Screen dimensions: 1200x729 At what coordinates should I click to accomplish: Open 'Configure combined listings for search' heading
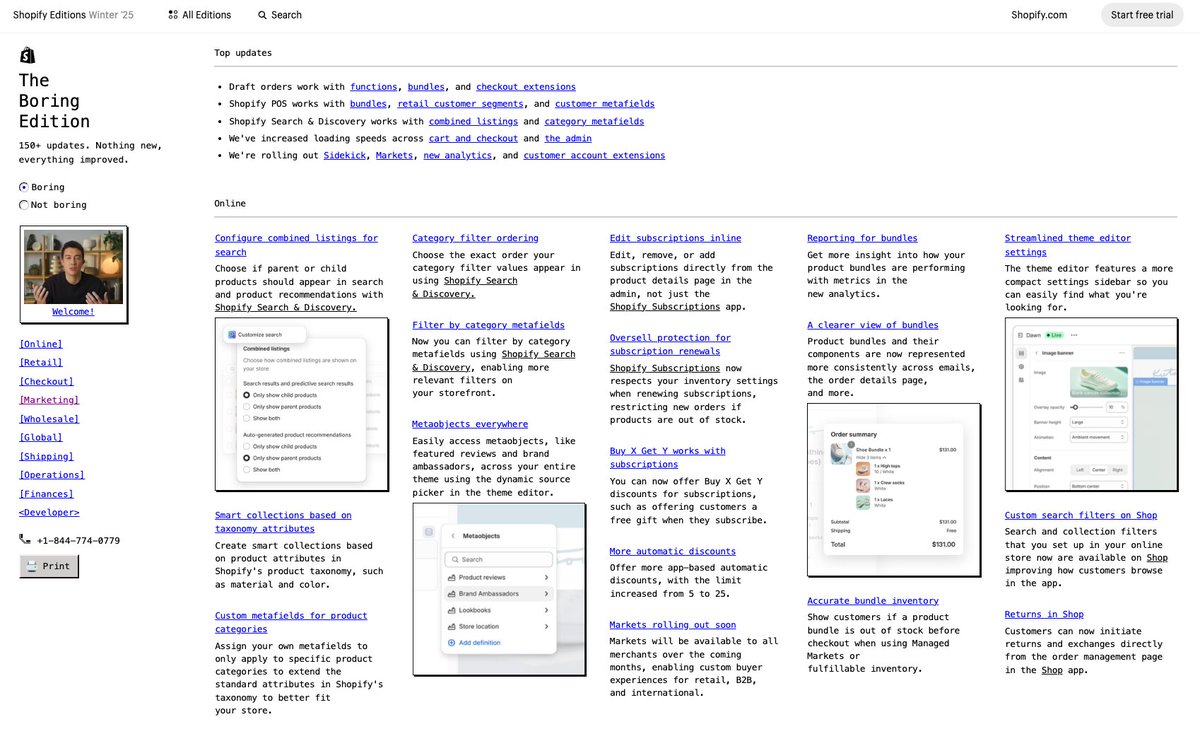click(296, 245)
